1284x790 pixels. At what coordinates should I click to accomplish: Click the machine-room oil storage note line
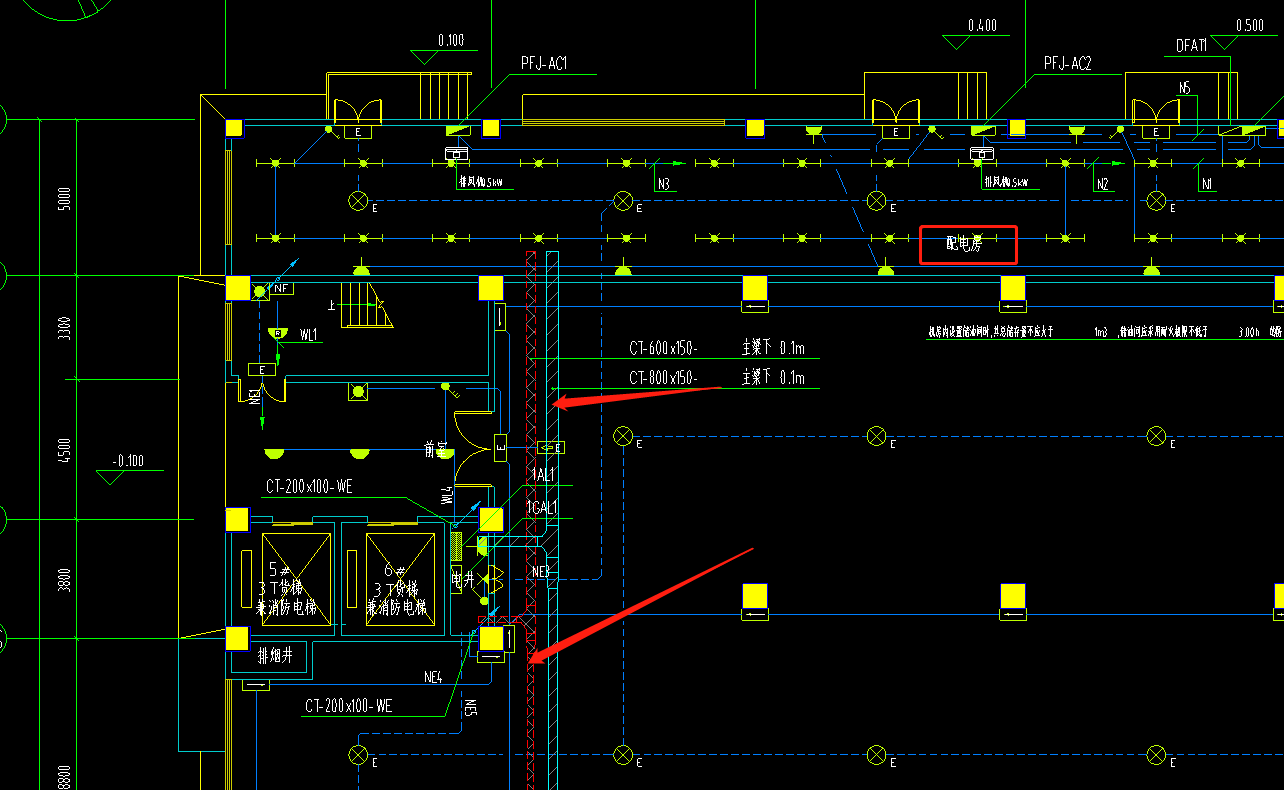(x=1105, y=329)
